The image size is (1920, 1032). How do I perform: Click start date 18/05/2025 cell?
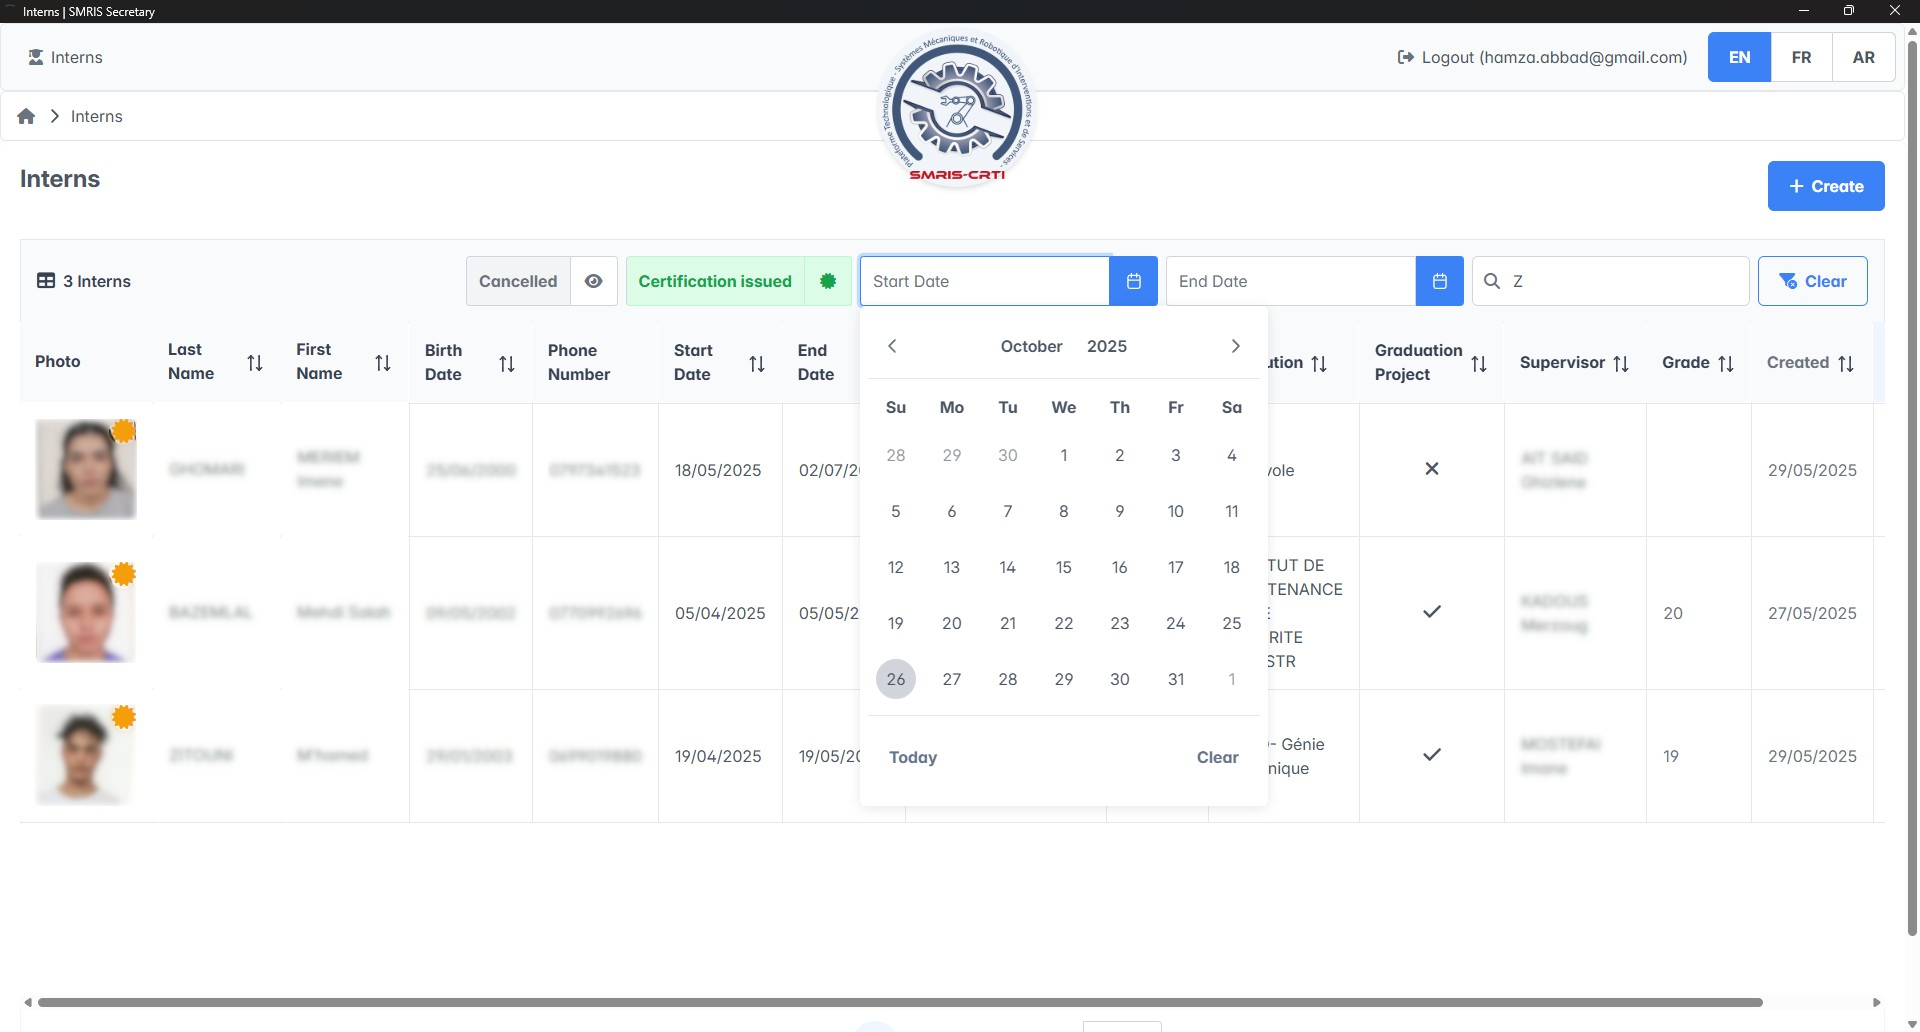718,470
